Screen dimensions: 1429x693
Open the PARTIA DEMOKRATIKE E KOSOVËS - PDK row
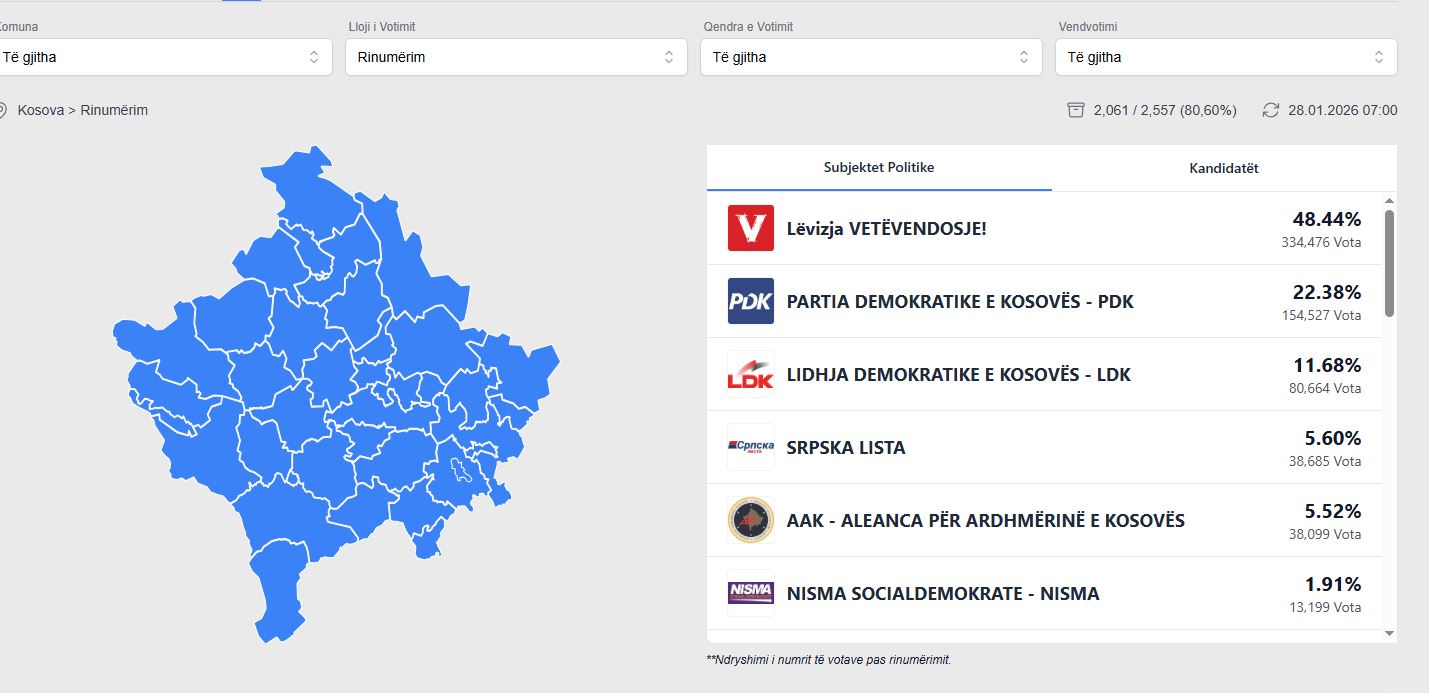pos(960,301)
